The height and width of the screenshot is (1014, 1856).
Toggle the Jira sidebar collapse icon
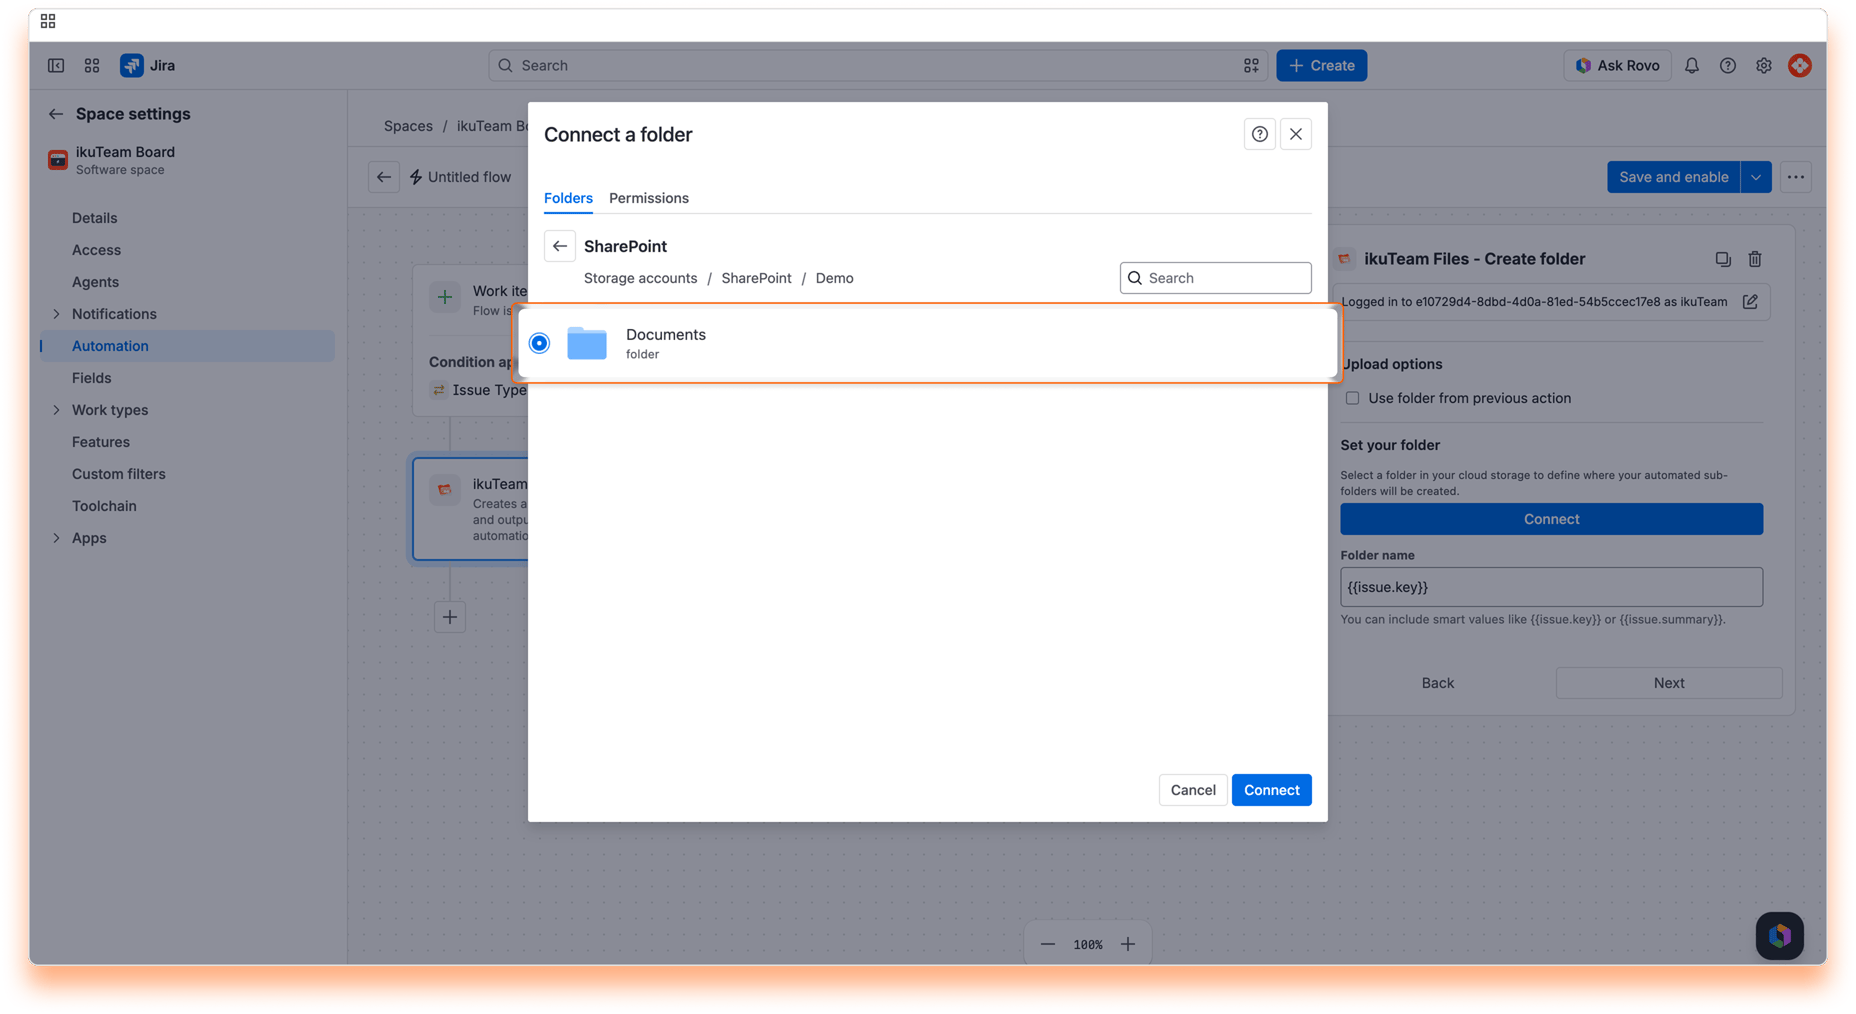pos(56,65)
